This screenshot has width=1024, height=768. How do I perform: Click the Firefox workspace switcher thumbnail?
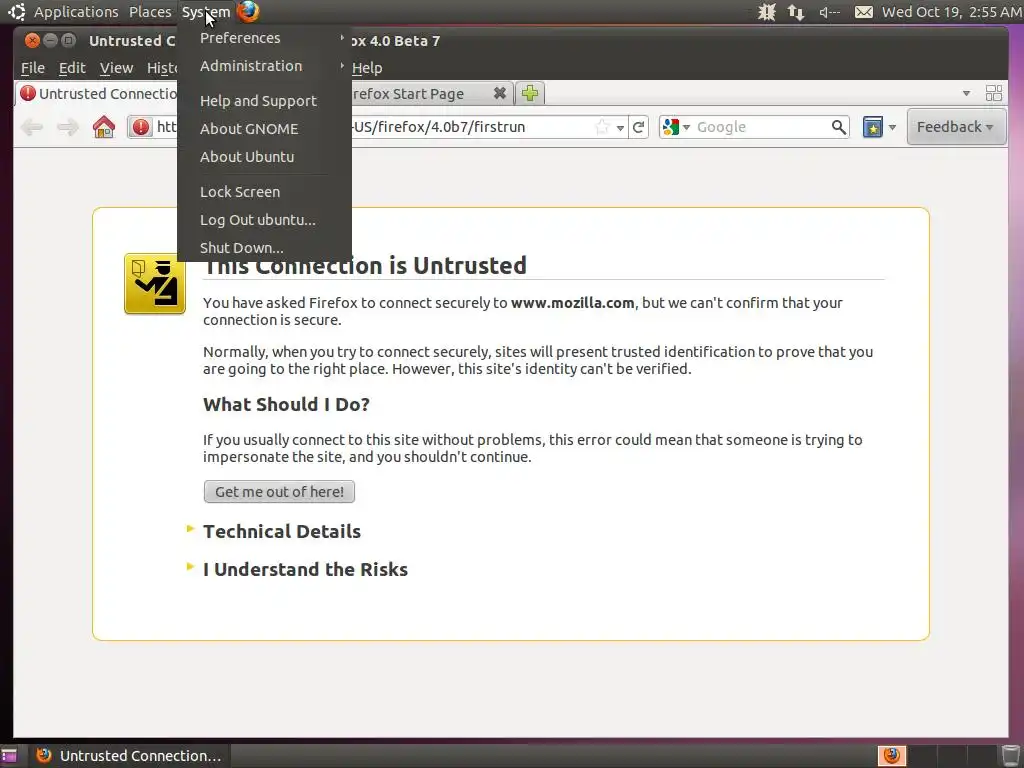891,756
